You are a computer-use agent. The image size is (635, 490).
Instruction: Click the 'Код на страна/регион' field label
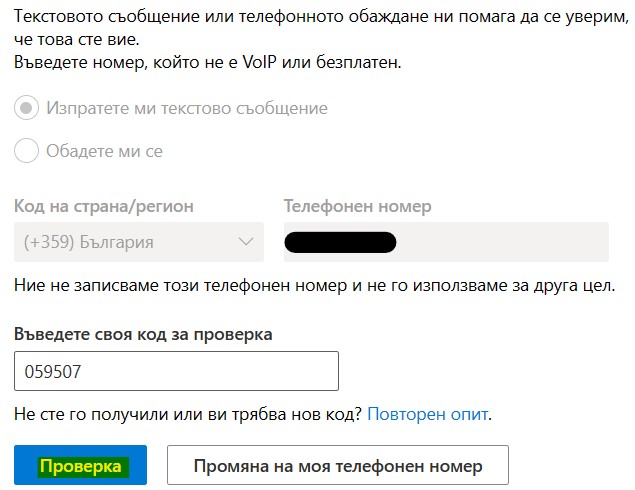click(104, 207)
